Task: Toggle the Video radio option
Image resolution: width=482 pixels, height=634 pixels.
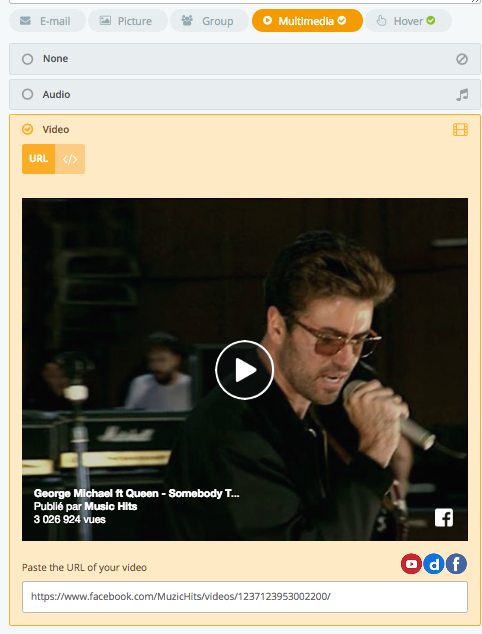Action: click(x=27, y=129)
